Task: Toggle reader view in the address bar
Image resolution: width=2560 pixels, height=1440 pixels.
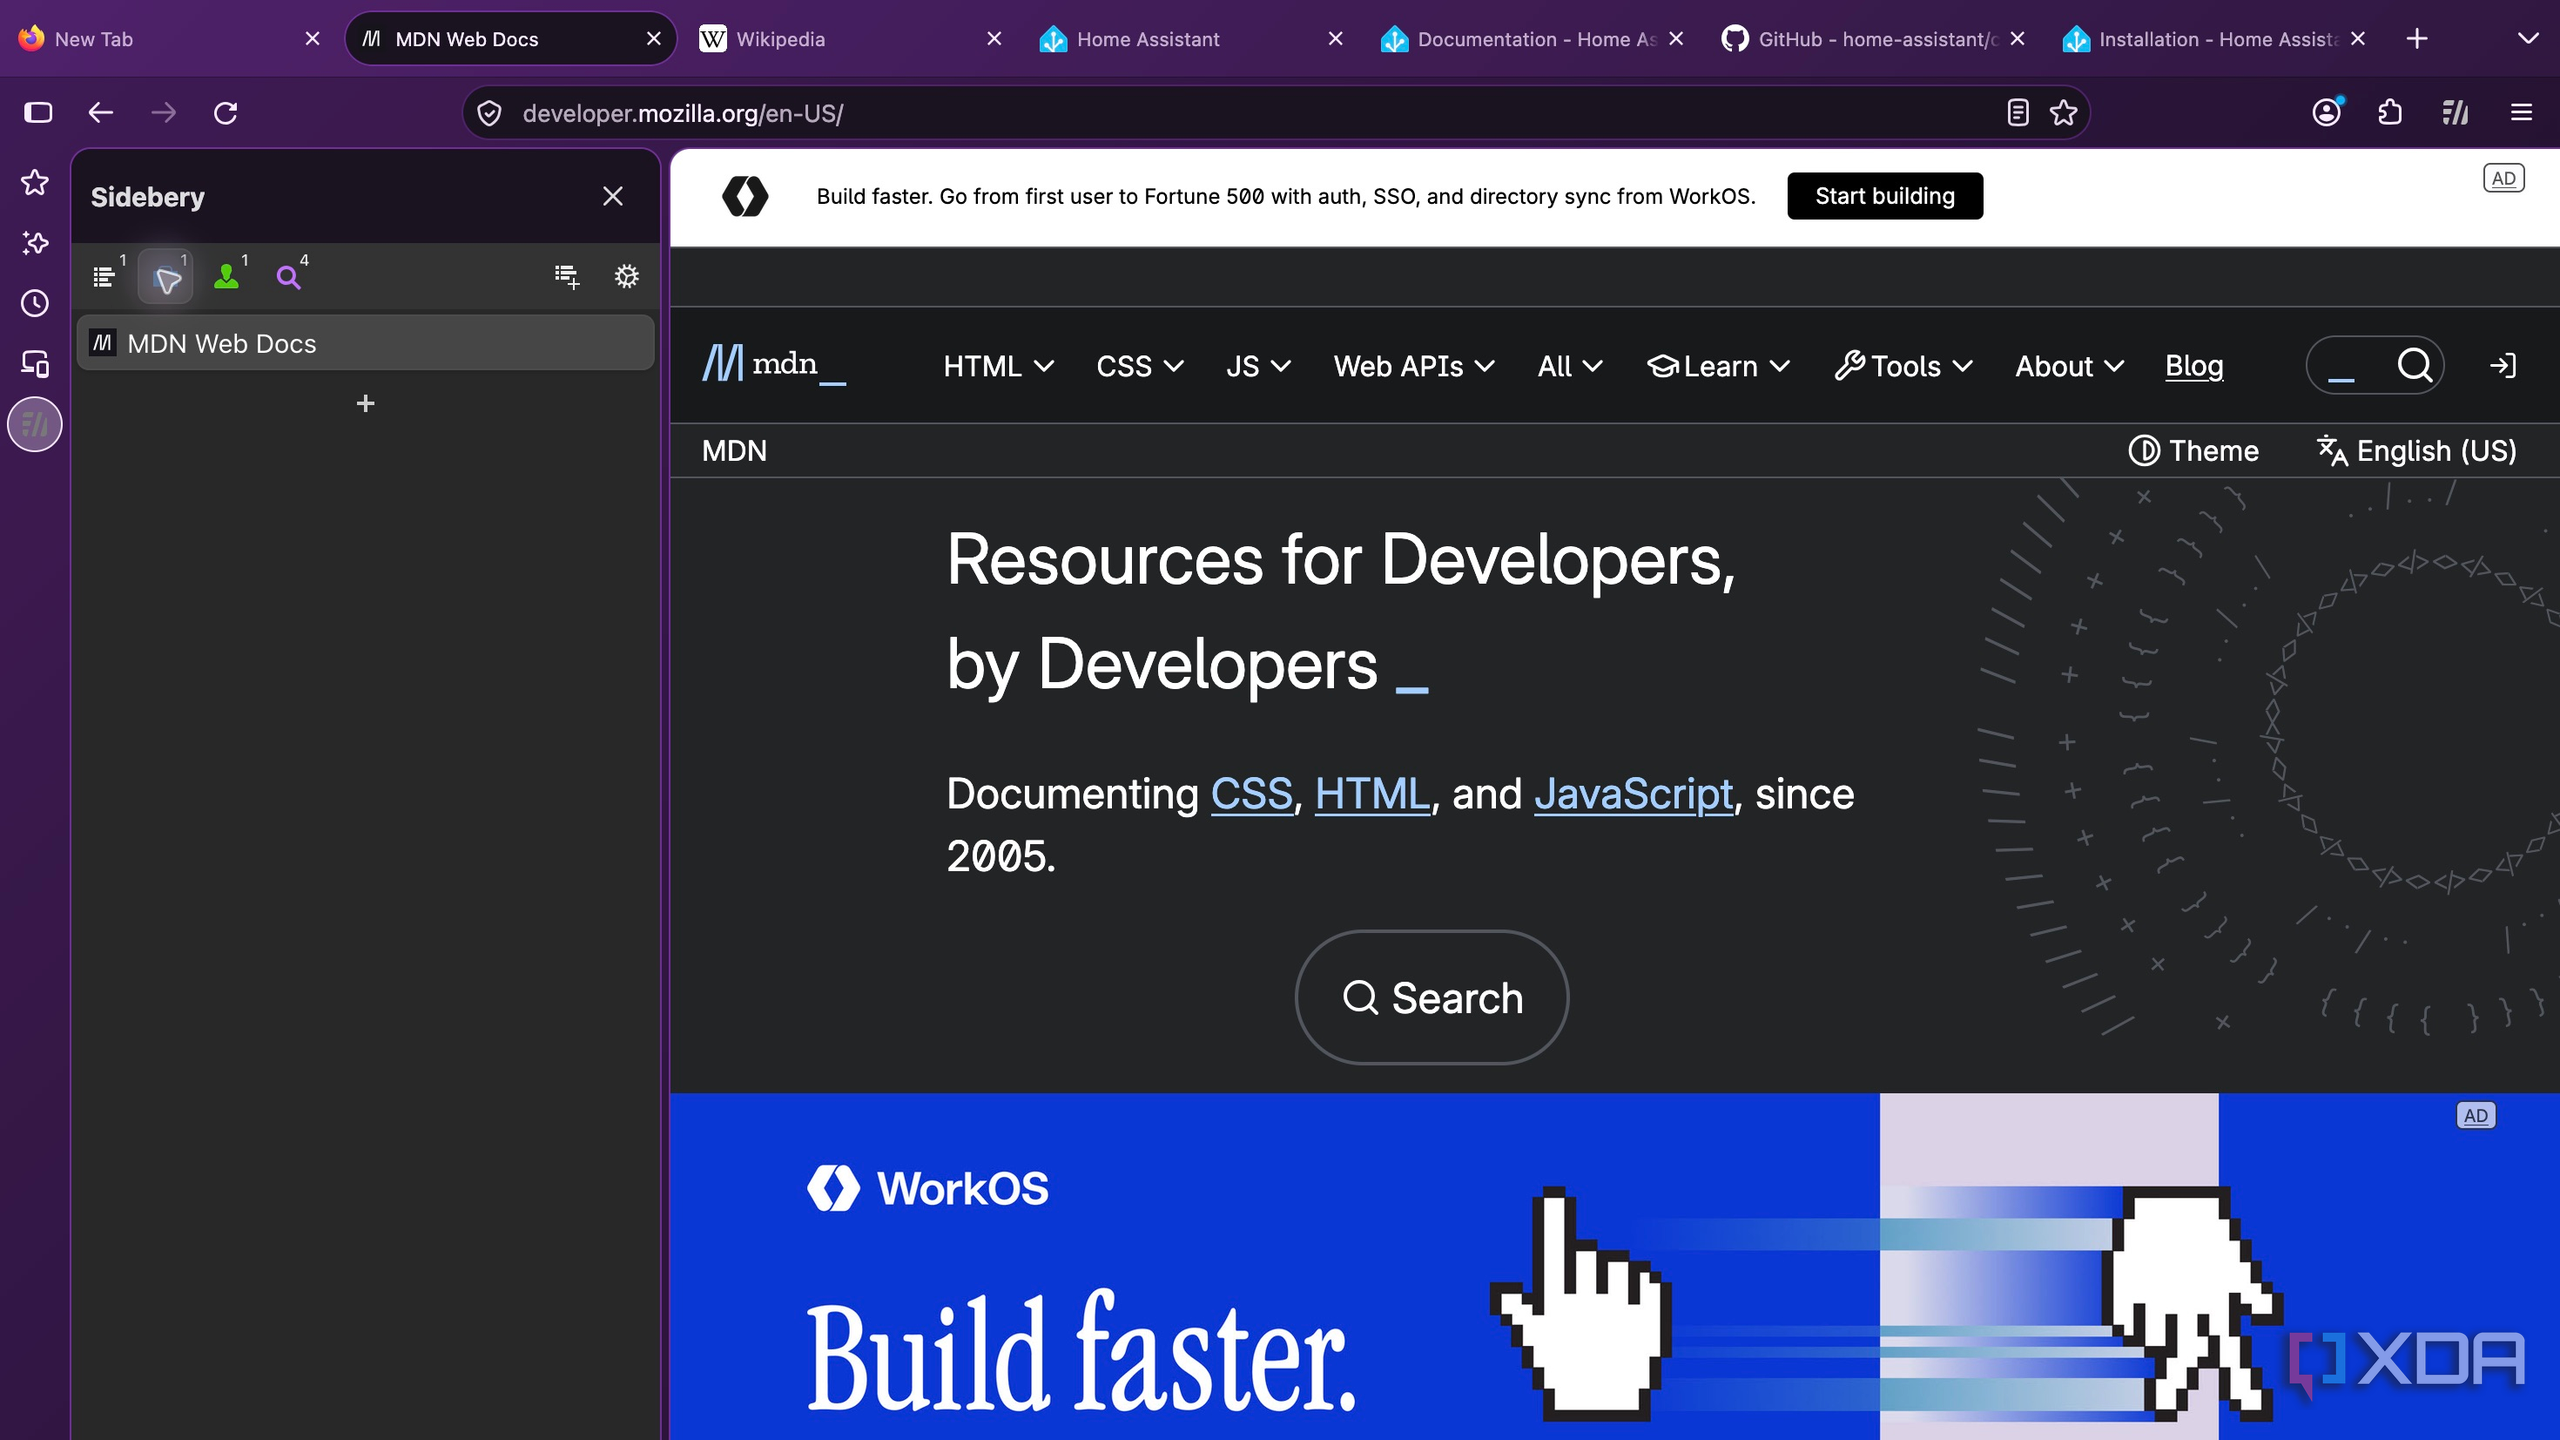Action: click(x=2017, y=113)
